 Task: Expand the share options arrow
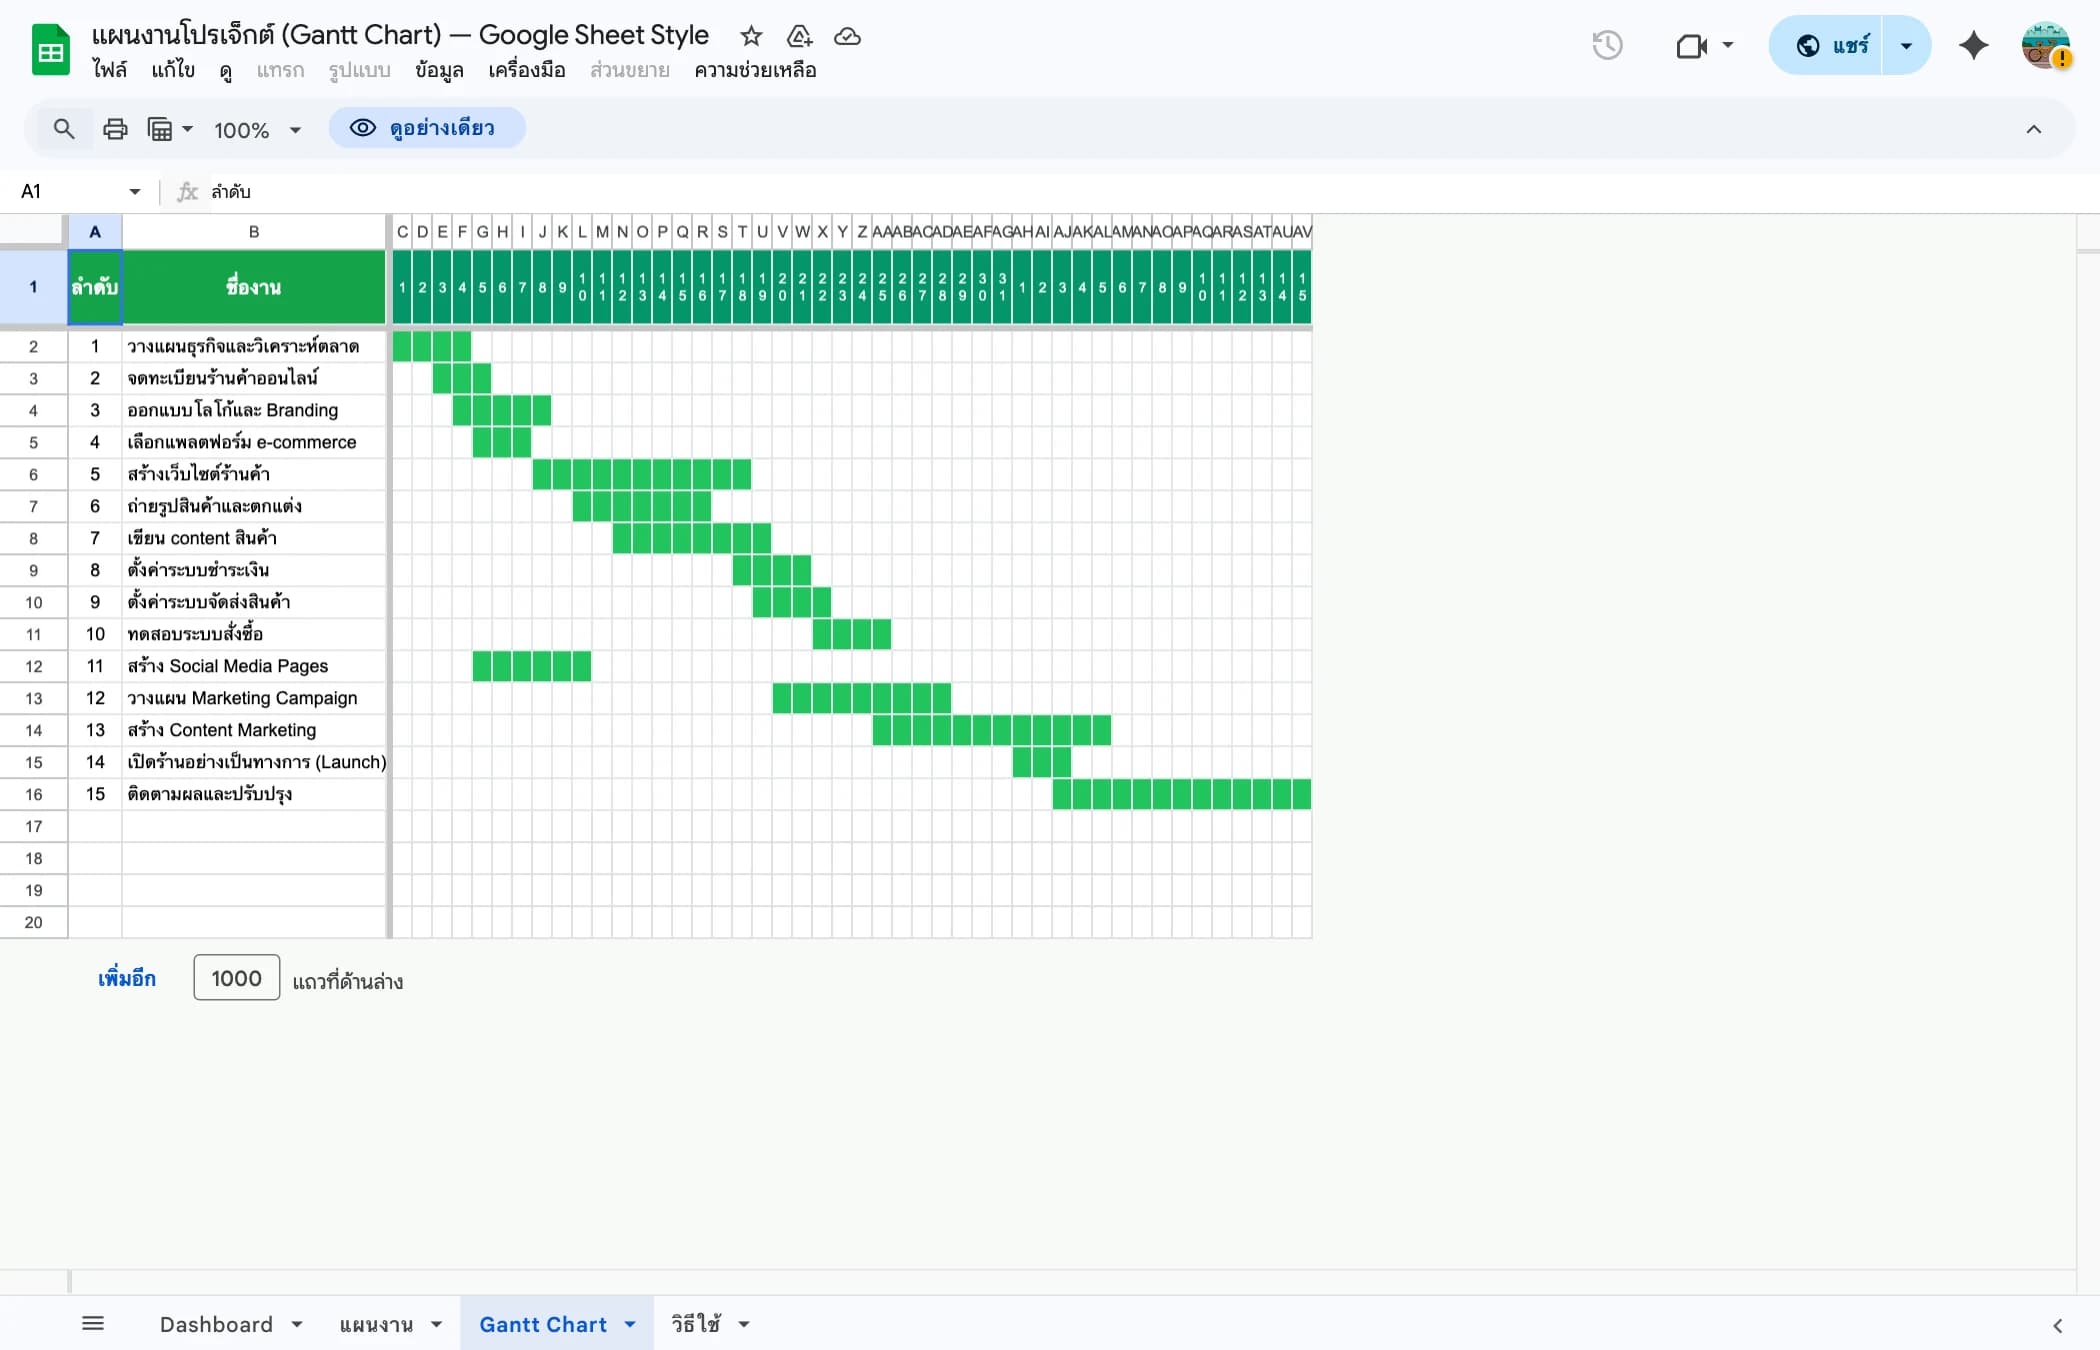pyautogui.click(x=1906, y=45)
